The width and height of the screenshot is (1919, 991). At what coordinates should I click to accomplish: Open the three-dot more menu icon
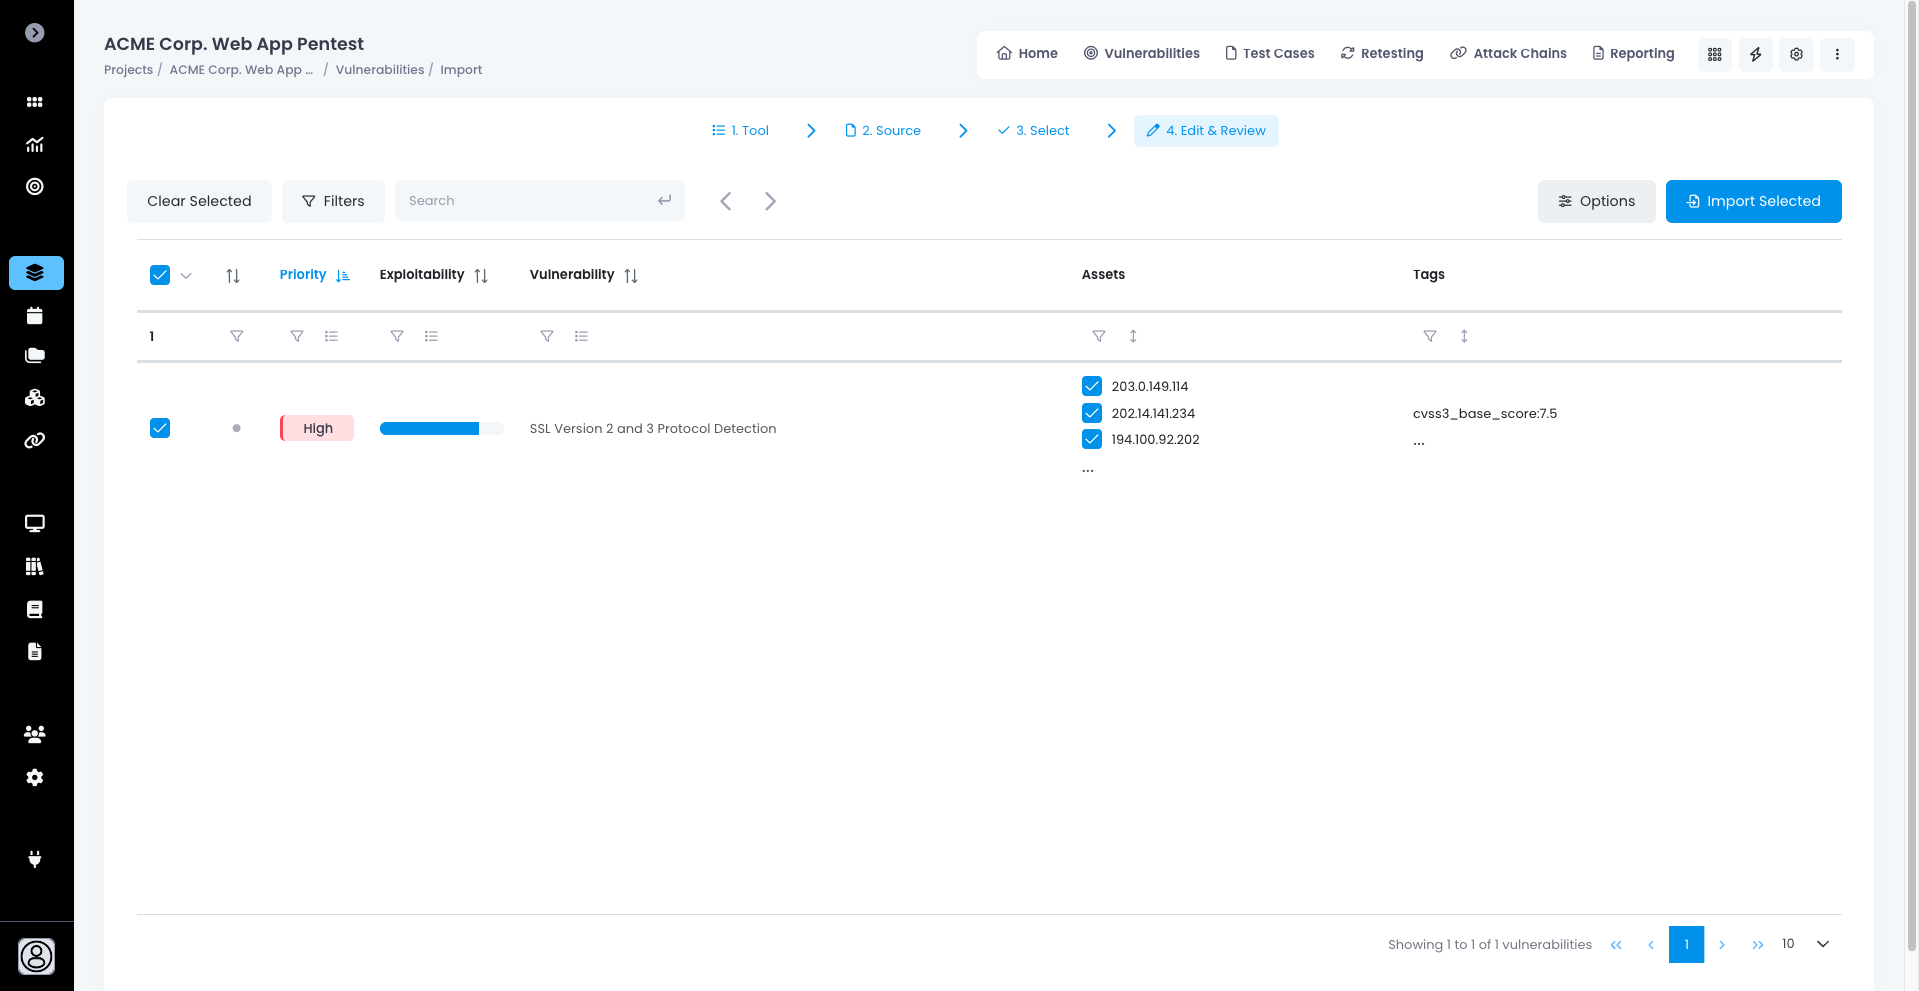point(1837,54)
